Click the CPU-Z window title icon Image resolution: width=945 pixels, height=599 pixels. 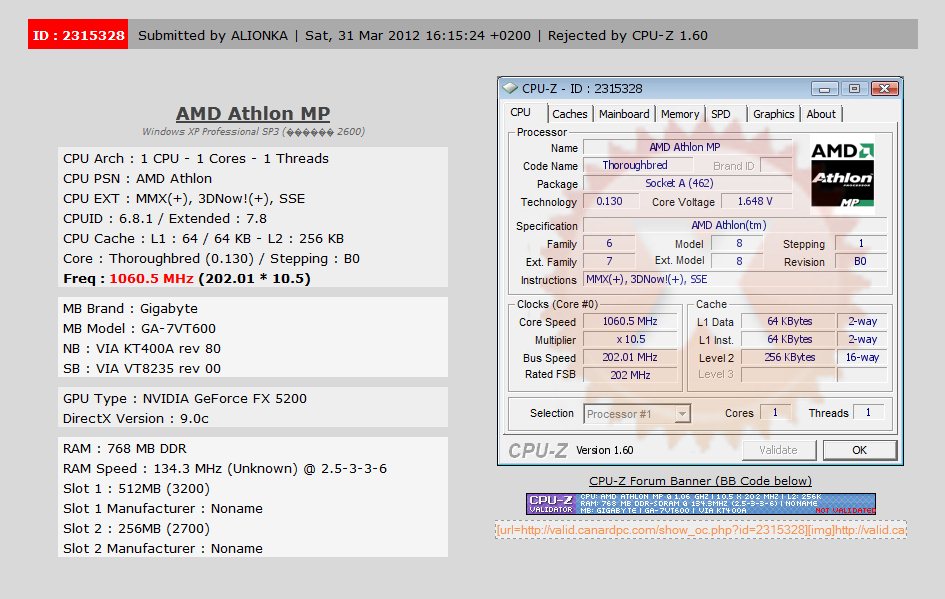click(x=510, y=89)
